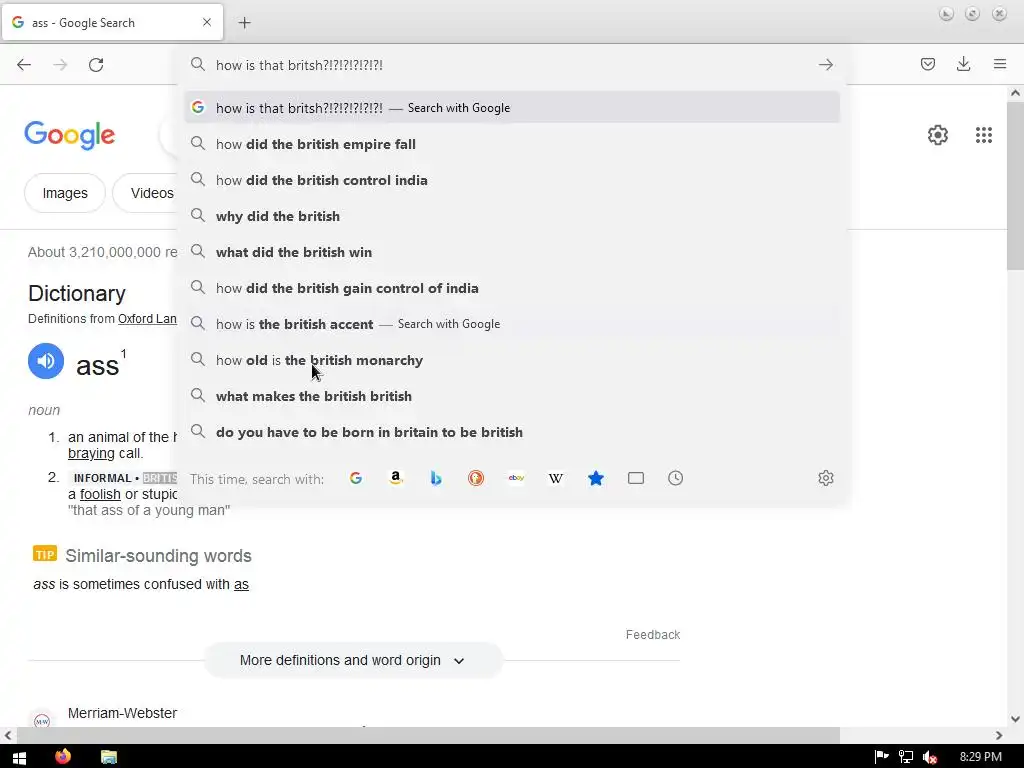
Task: Choose suggestion 'how did the british control india'
Action: pyautogui.click(x=512, y=180)
